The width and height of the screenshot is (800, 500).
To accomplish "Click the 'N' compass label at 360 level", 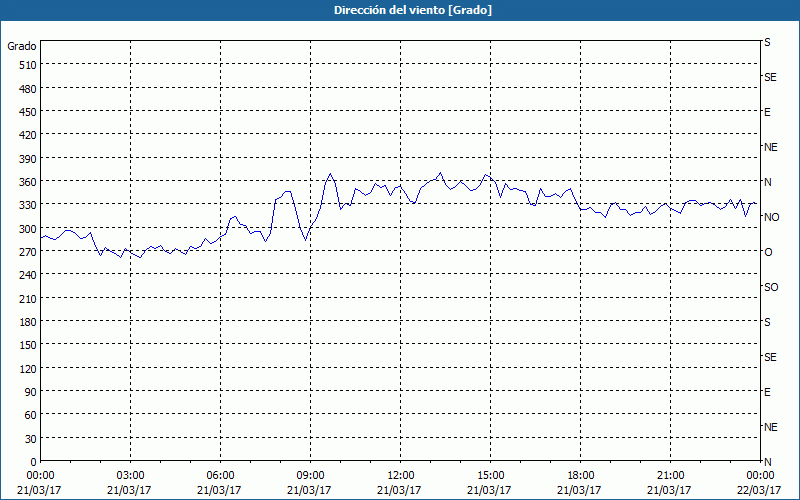I will click(x=767, y=182).
